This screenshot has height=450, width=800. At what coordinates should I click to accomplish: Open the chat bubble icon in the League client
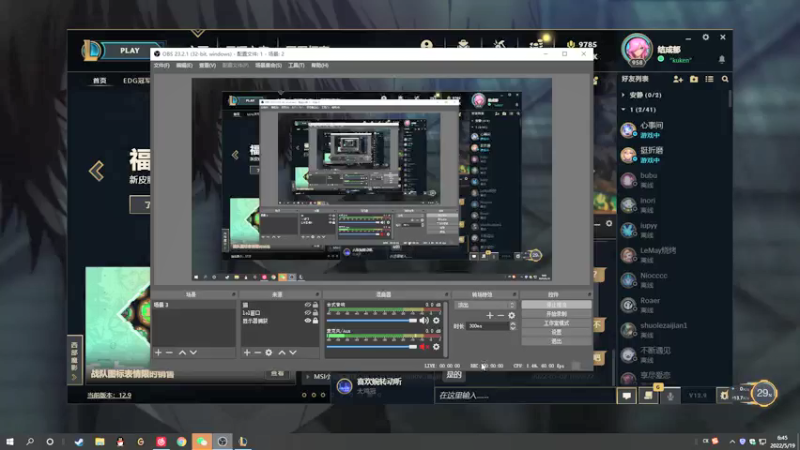(x=627, y=395)
